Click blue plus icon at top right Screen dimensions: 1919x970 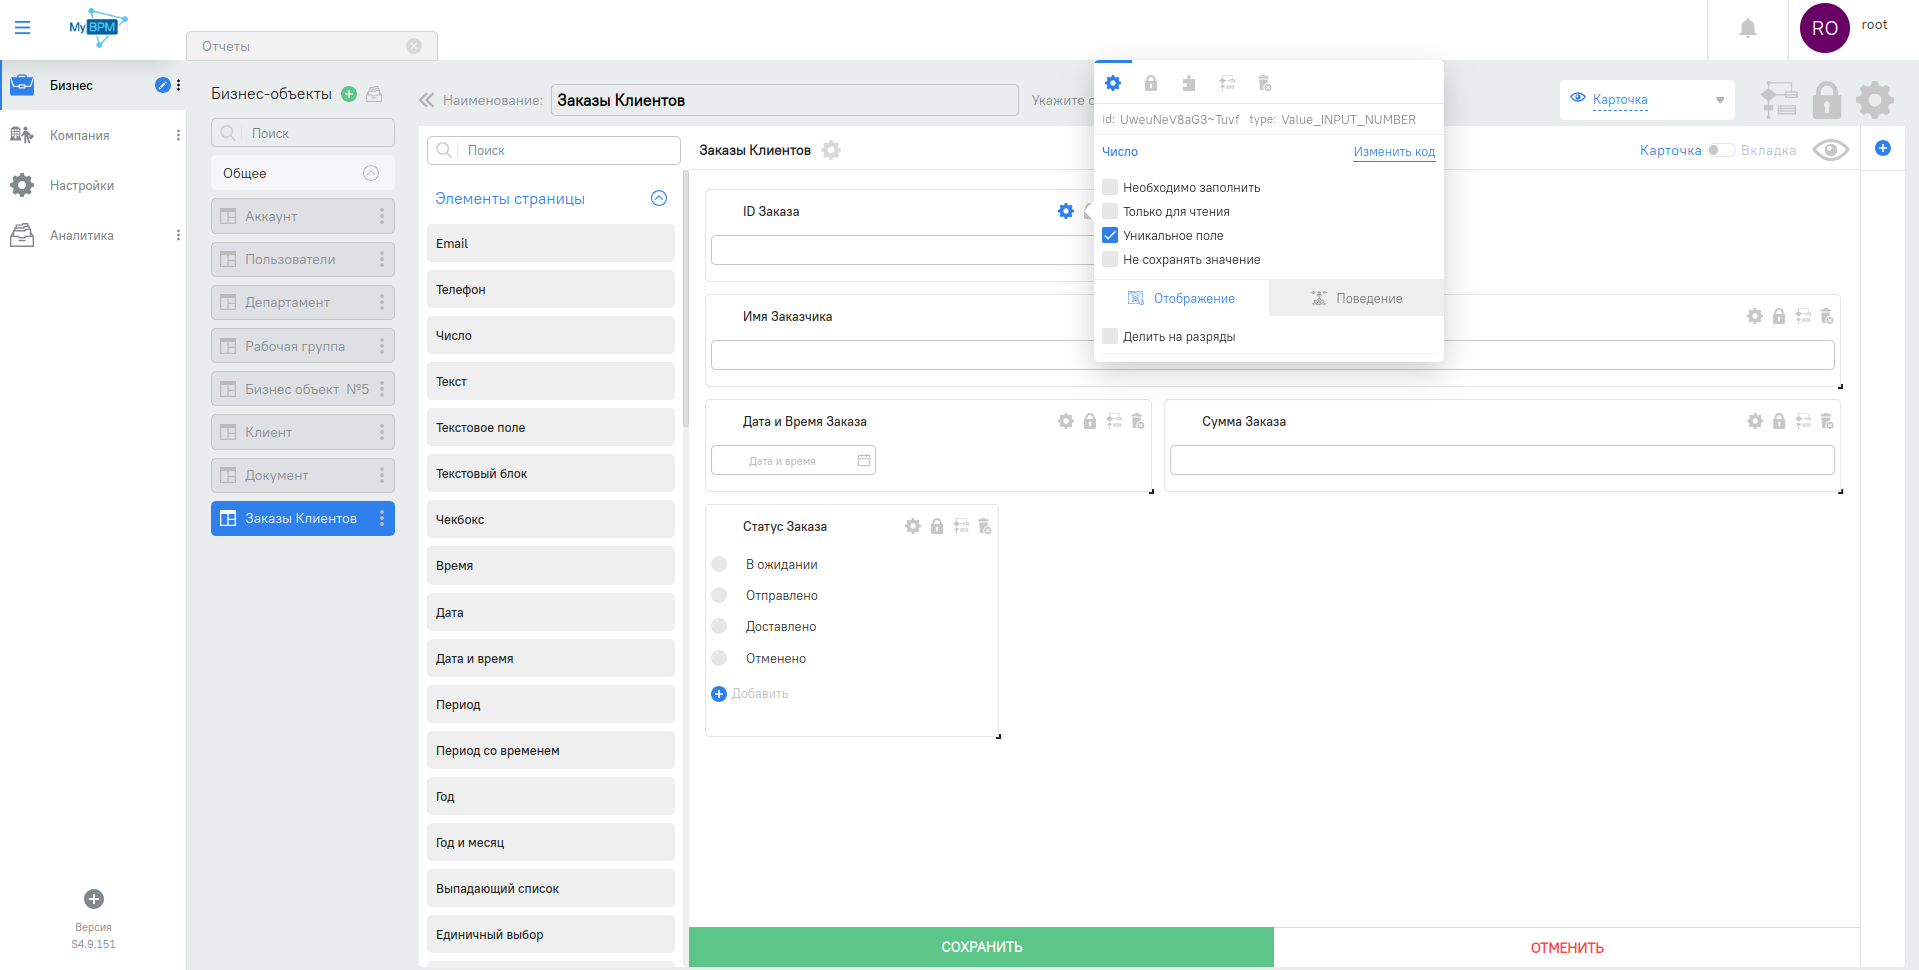(1882, 148)
